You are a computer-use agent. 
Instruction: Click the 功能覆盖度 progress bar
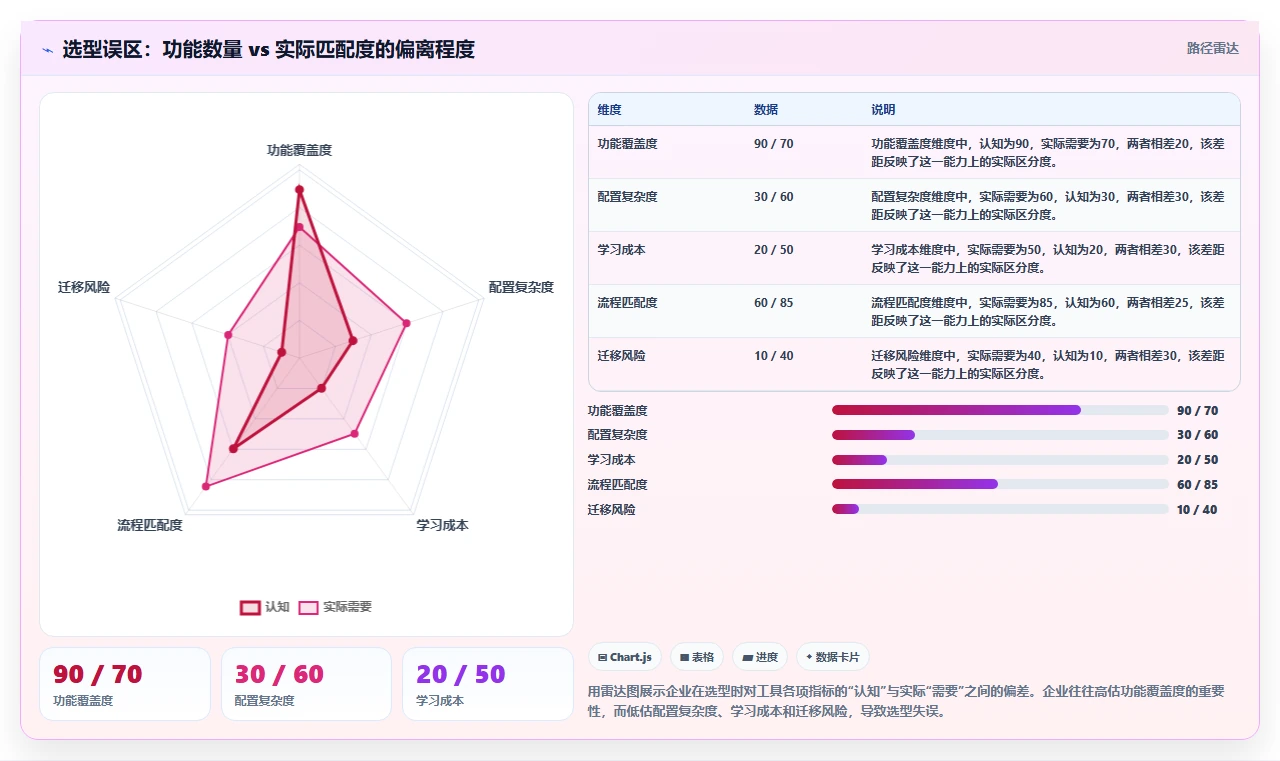[x=1000, y=410]
